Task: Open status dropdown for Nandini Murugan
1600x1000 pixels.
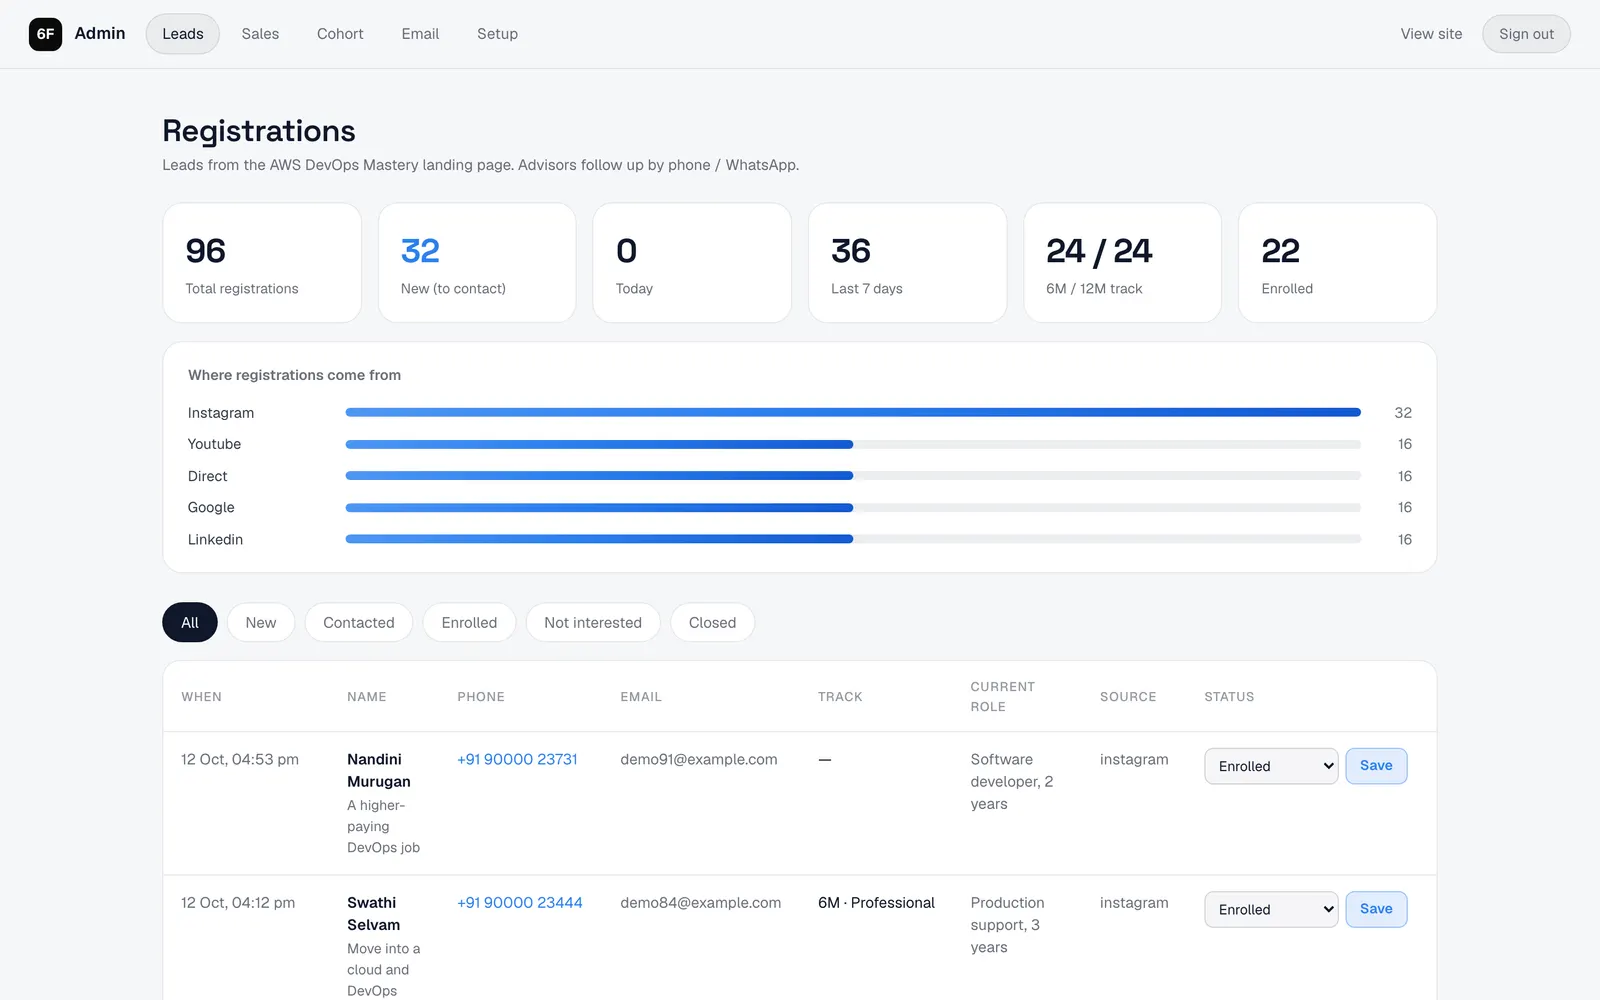Action: [x=1271, y=766]
